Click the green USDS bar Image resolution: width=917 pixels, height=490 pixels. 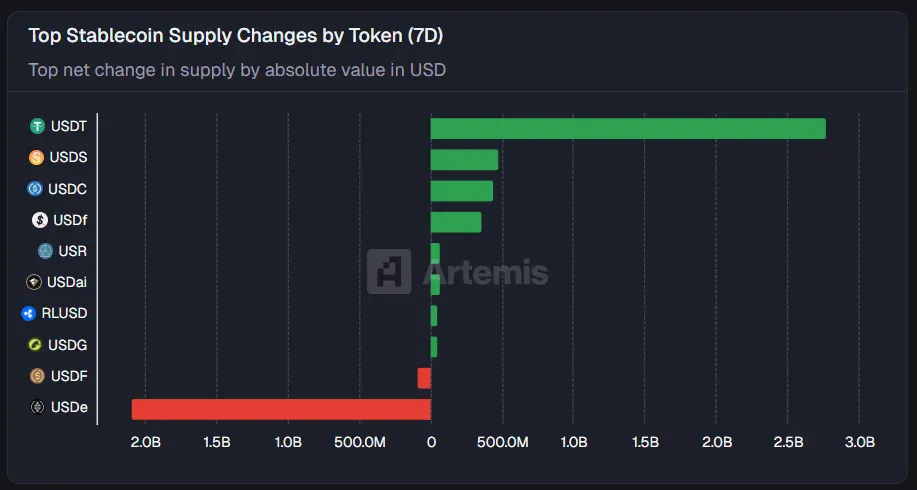click(x=464, y=159)
